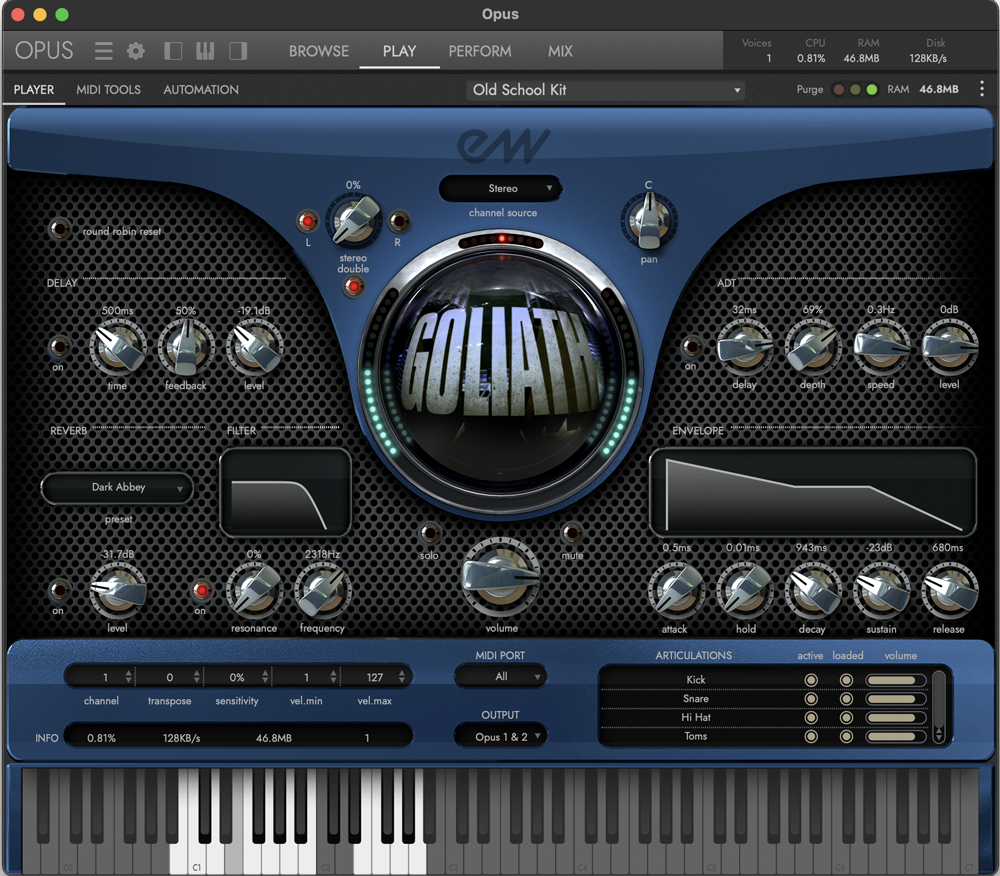Switch to the MIX tab
The height and width of the screenshot is (876, 1000).
(559, 51)
